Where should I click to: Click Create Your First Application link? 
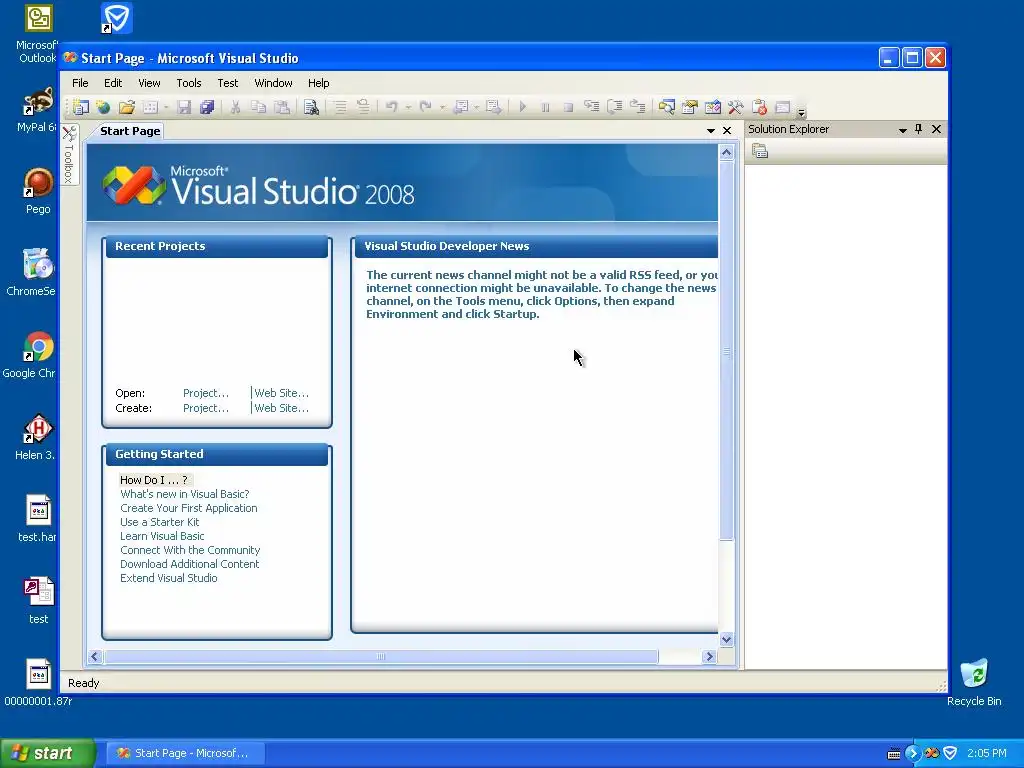189,508
